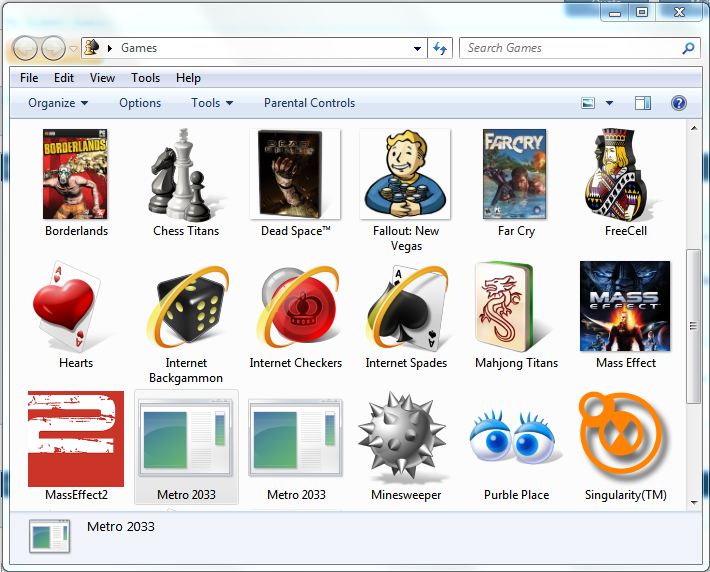Select the Internet Checkers icon
The image size is (710, 572).
297,307
